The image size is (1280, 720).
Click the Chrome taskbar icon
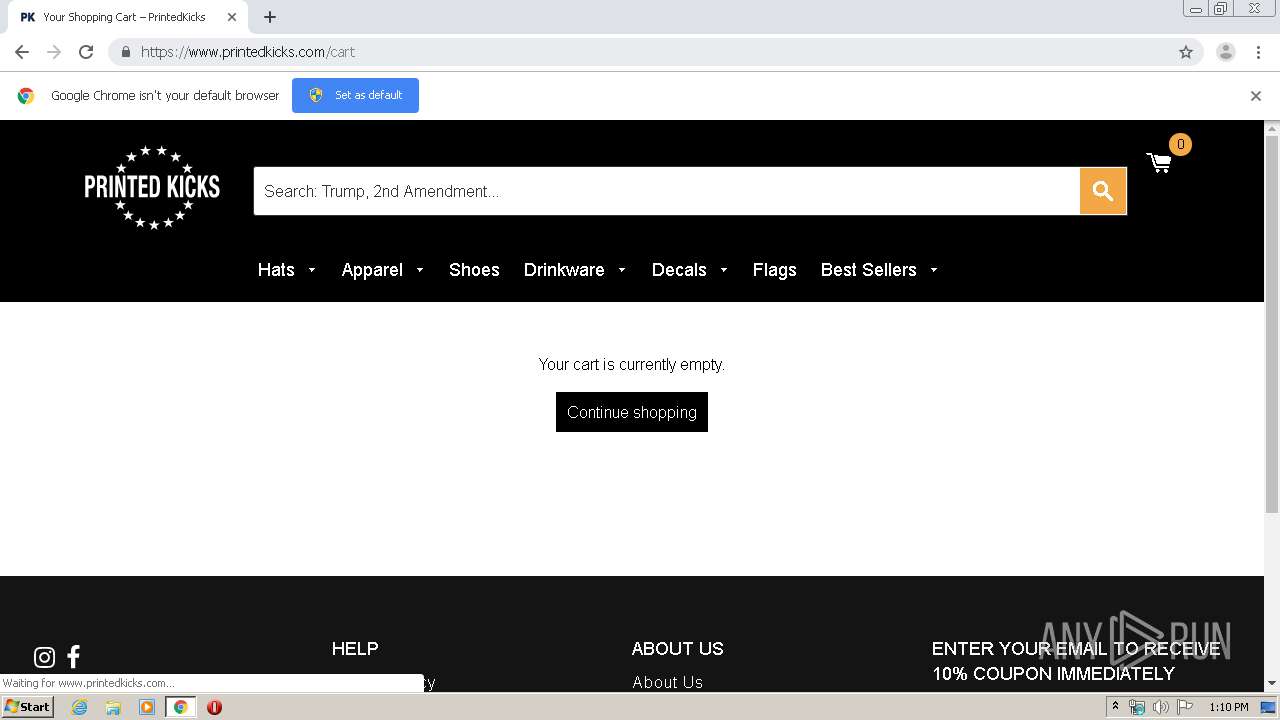tap(180, 707)
